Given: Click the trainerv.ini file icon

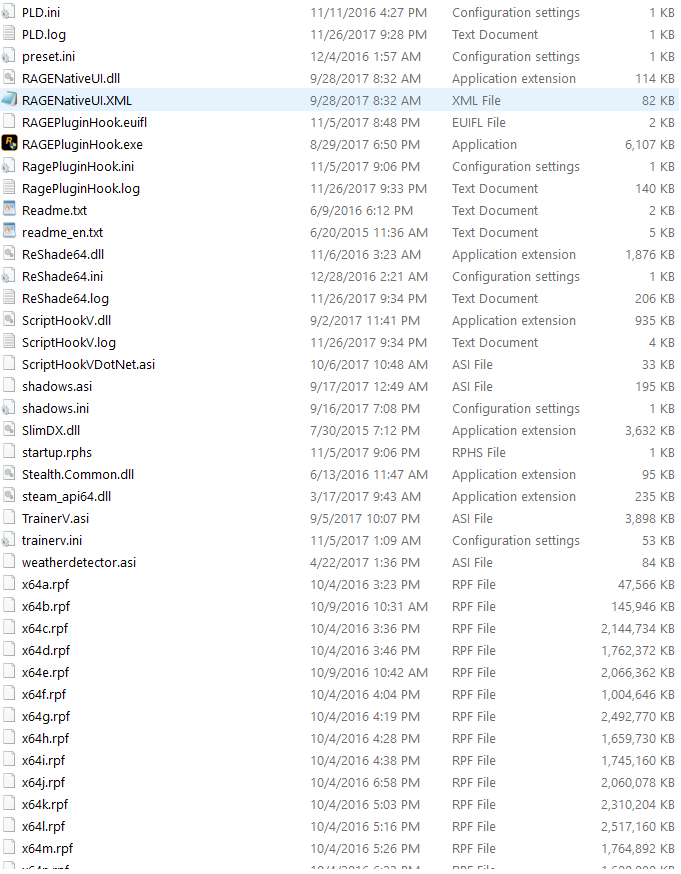Looking at the screenshot, I should (9, 540).
